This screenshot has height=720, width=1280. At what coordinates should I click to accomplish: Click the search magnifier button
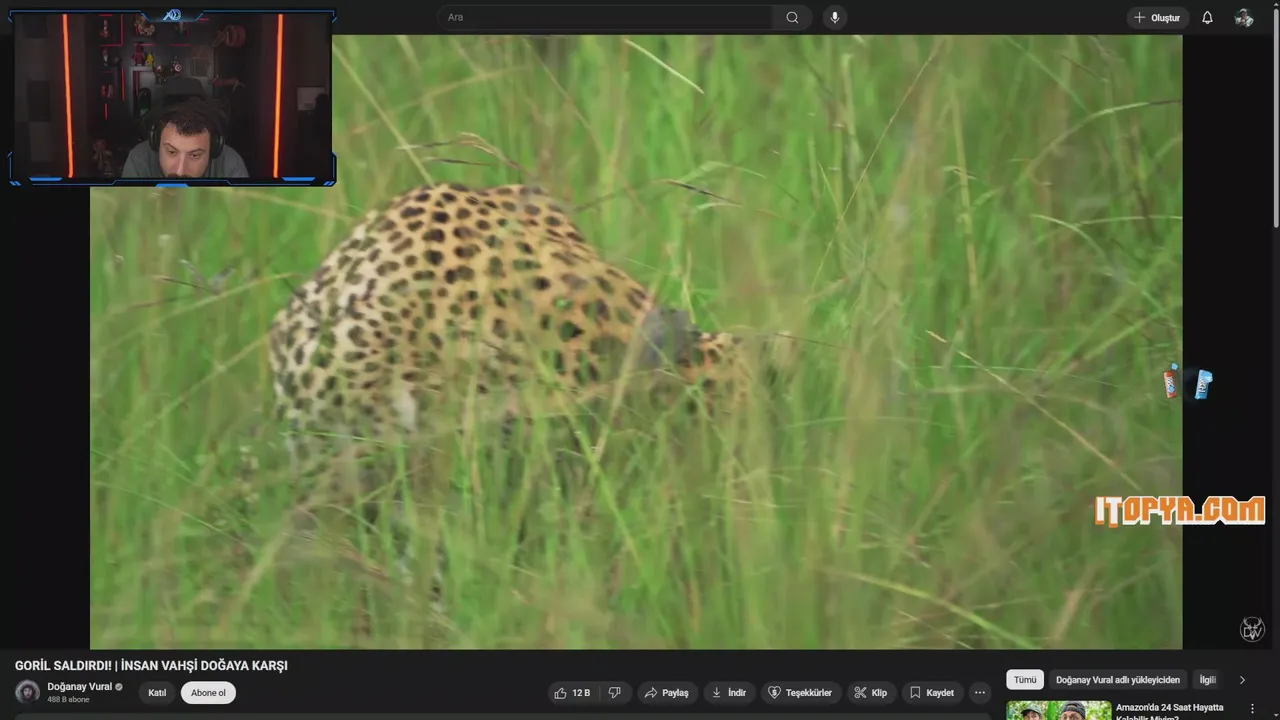792,17
